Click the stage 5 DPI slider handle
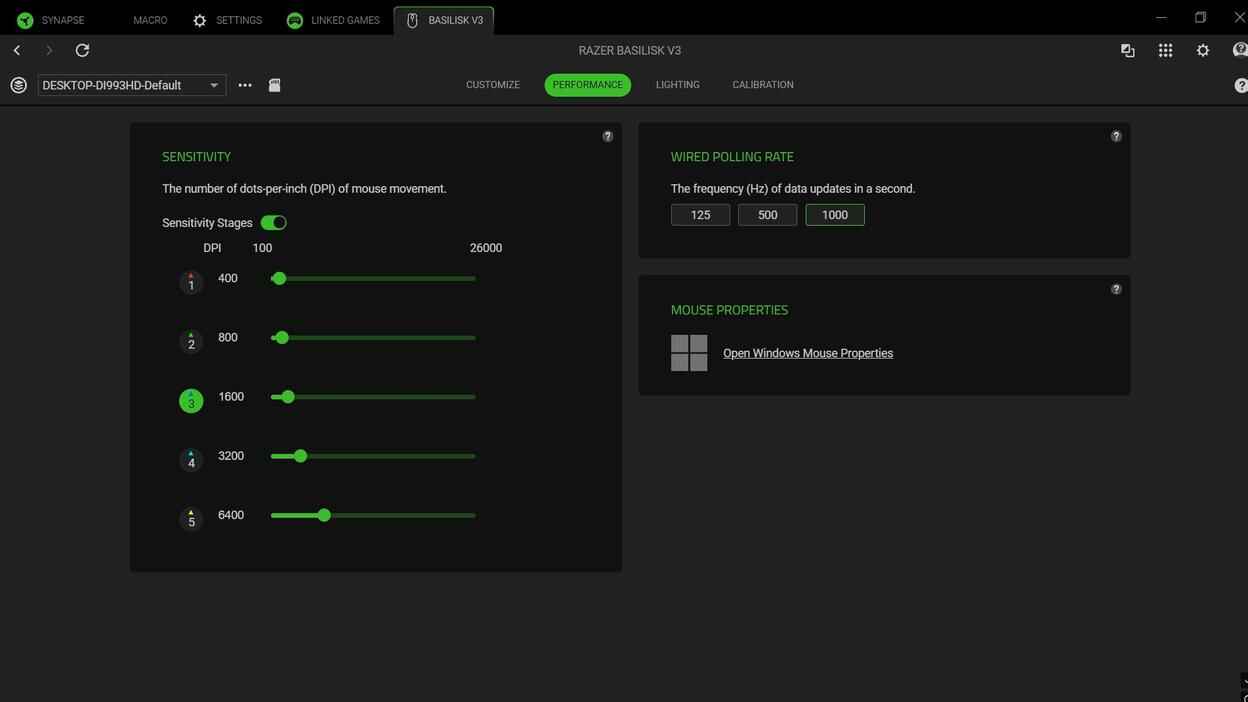 [324, 515]
